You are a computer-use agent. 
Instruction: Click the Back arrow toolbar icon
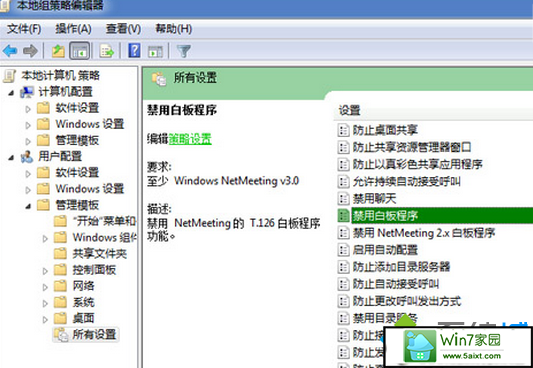pos(10,51)
